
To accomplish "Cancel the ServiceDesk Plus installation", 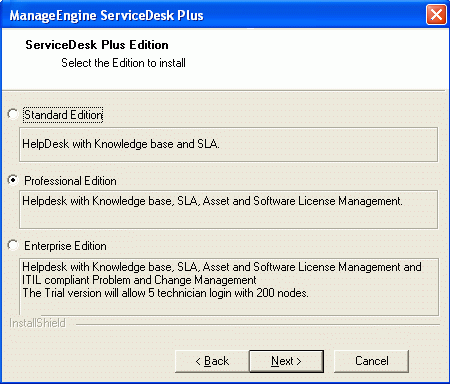I will [x=371, y=361].
